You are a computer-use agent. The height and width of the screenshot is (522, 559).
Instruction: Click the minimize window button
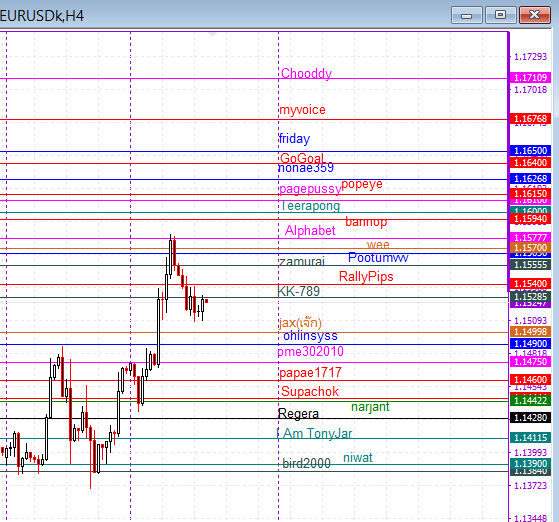click(x=466, y=15)
